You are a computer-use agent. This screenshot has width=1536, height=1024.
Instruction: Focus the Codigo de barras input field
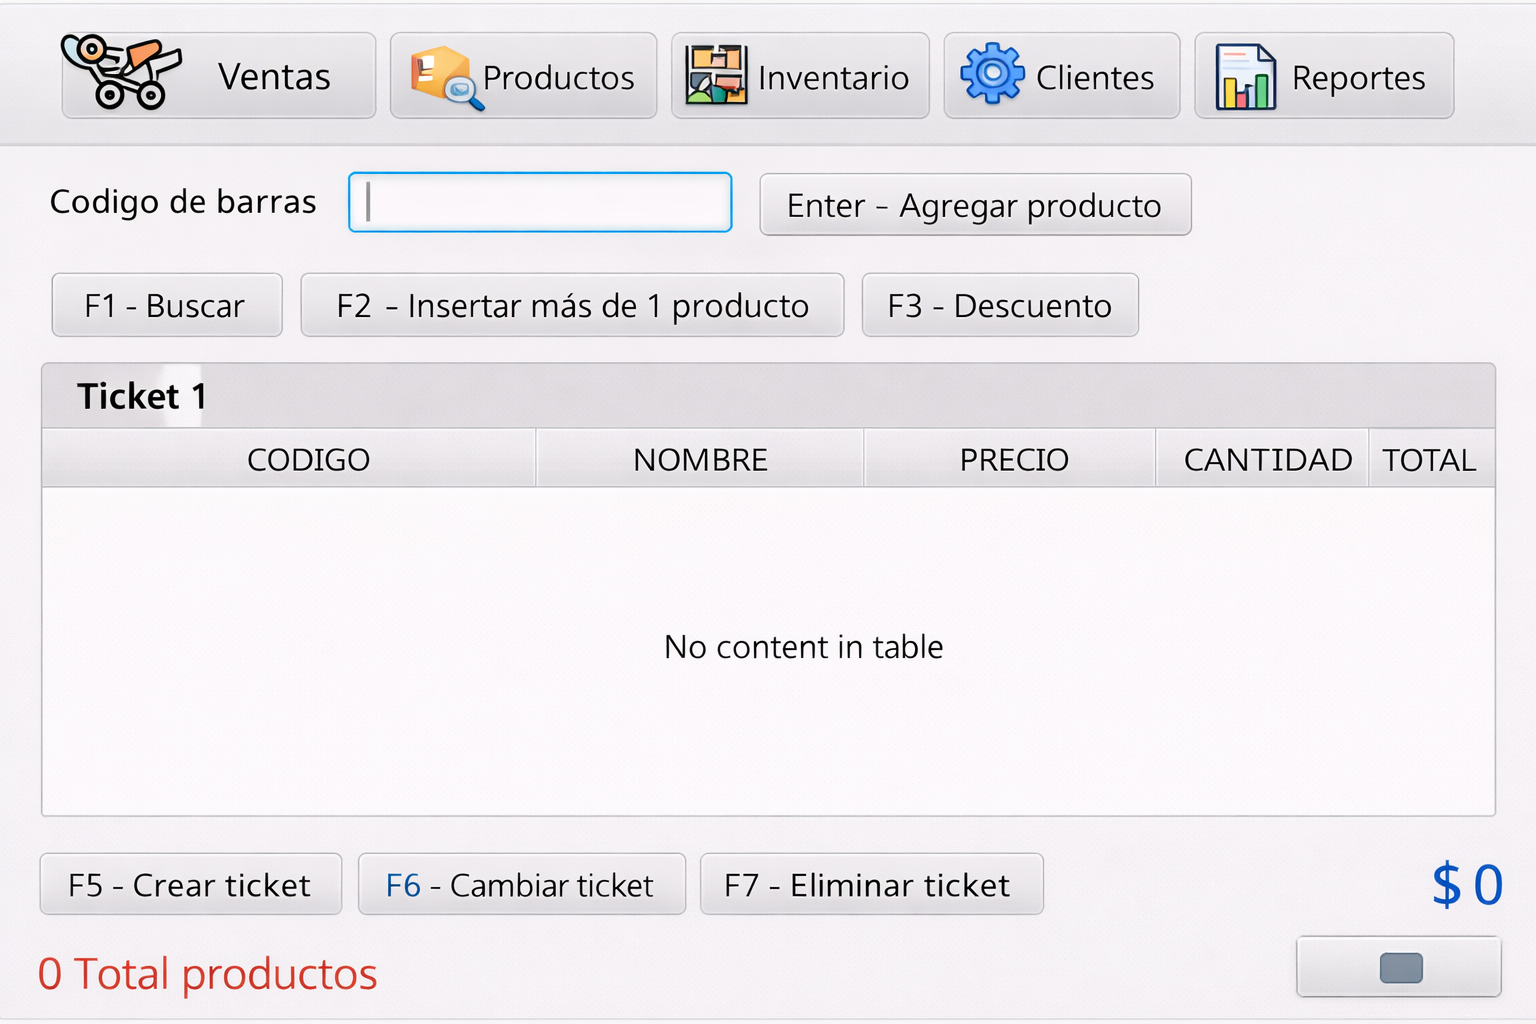539,202
